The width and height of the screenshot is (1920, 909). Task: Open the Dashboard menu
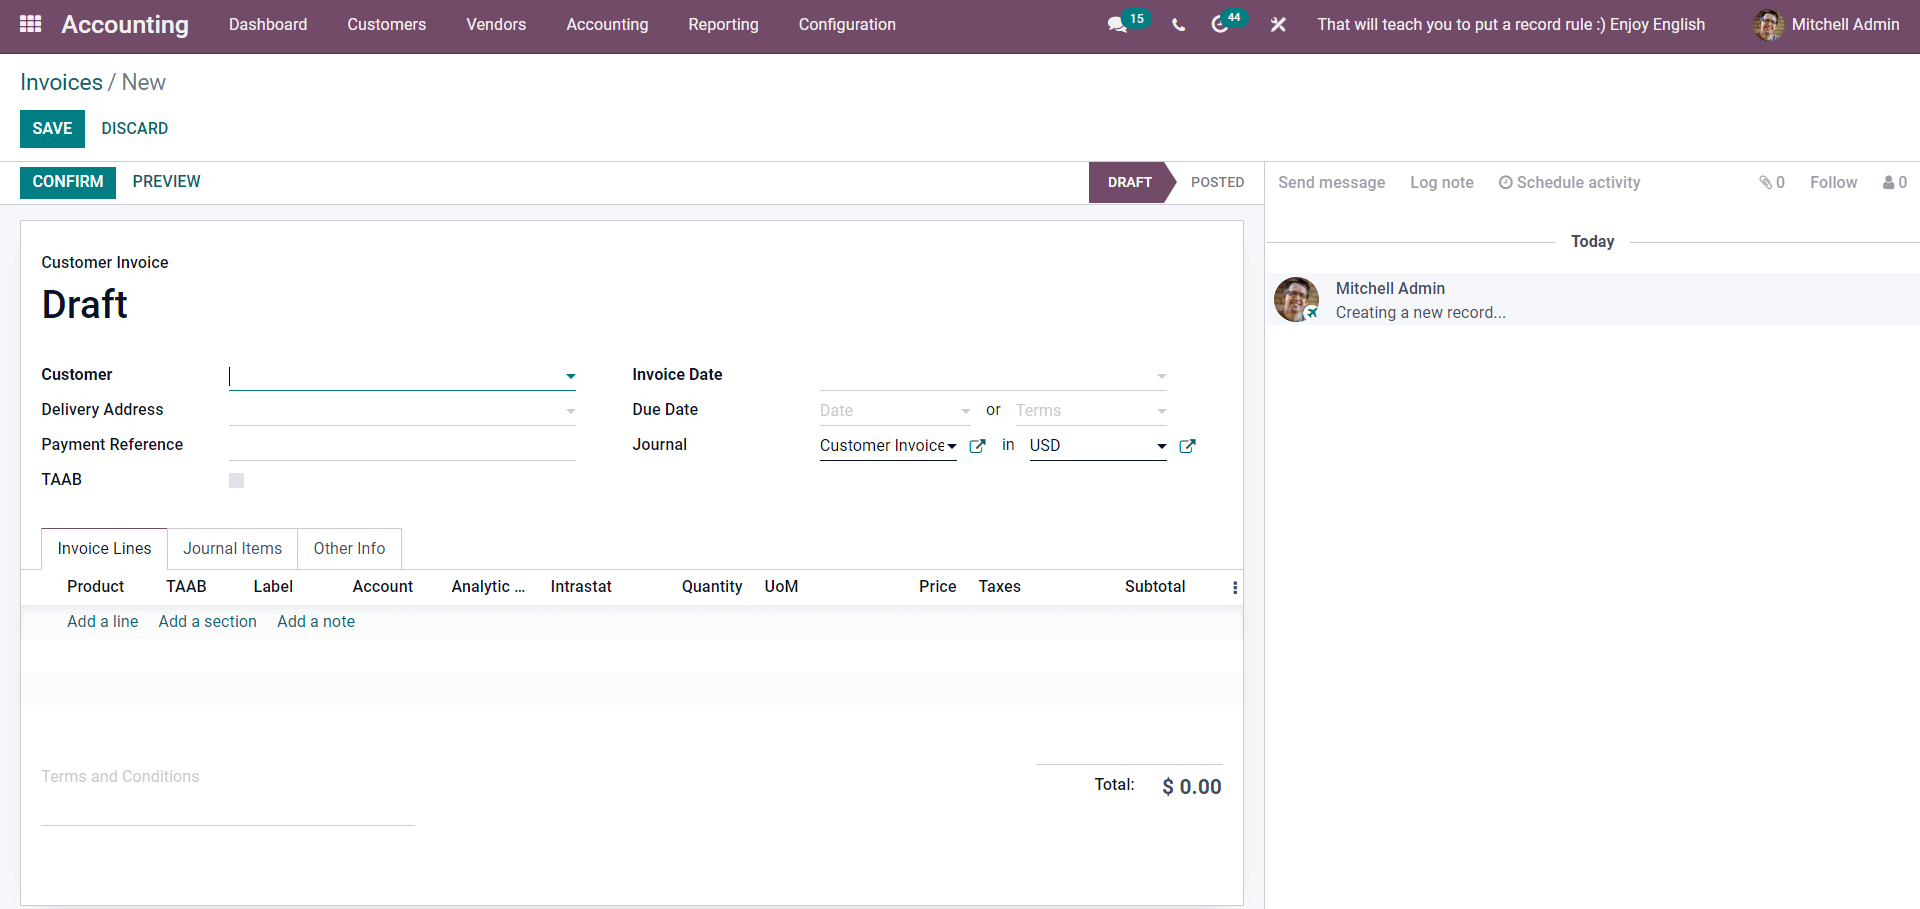tap(268, 25)
